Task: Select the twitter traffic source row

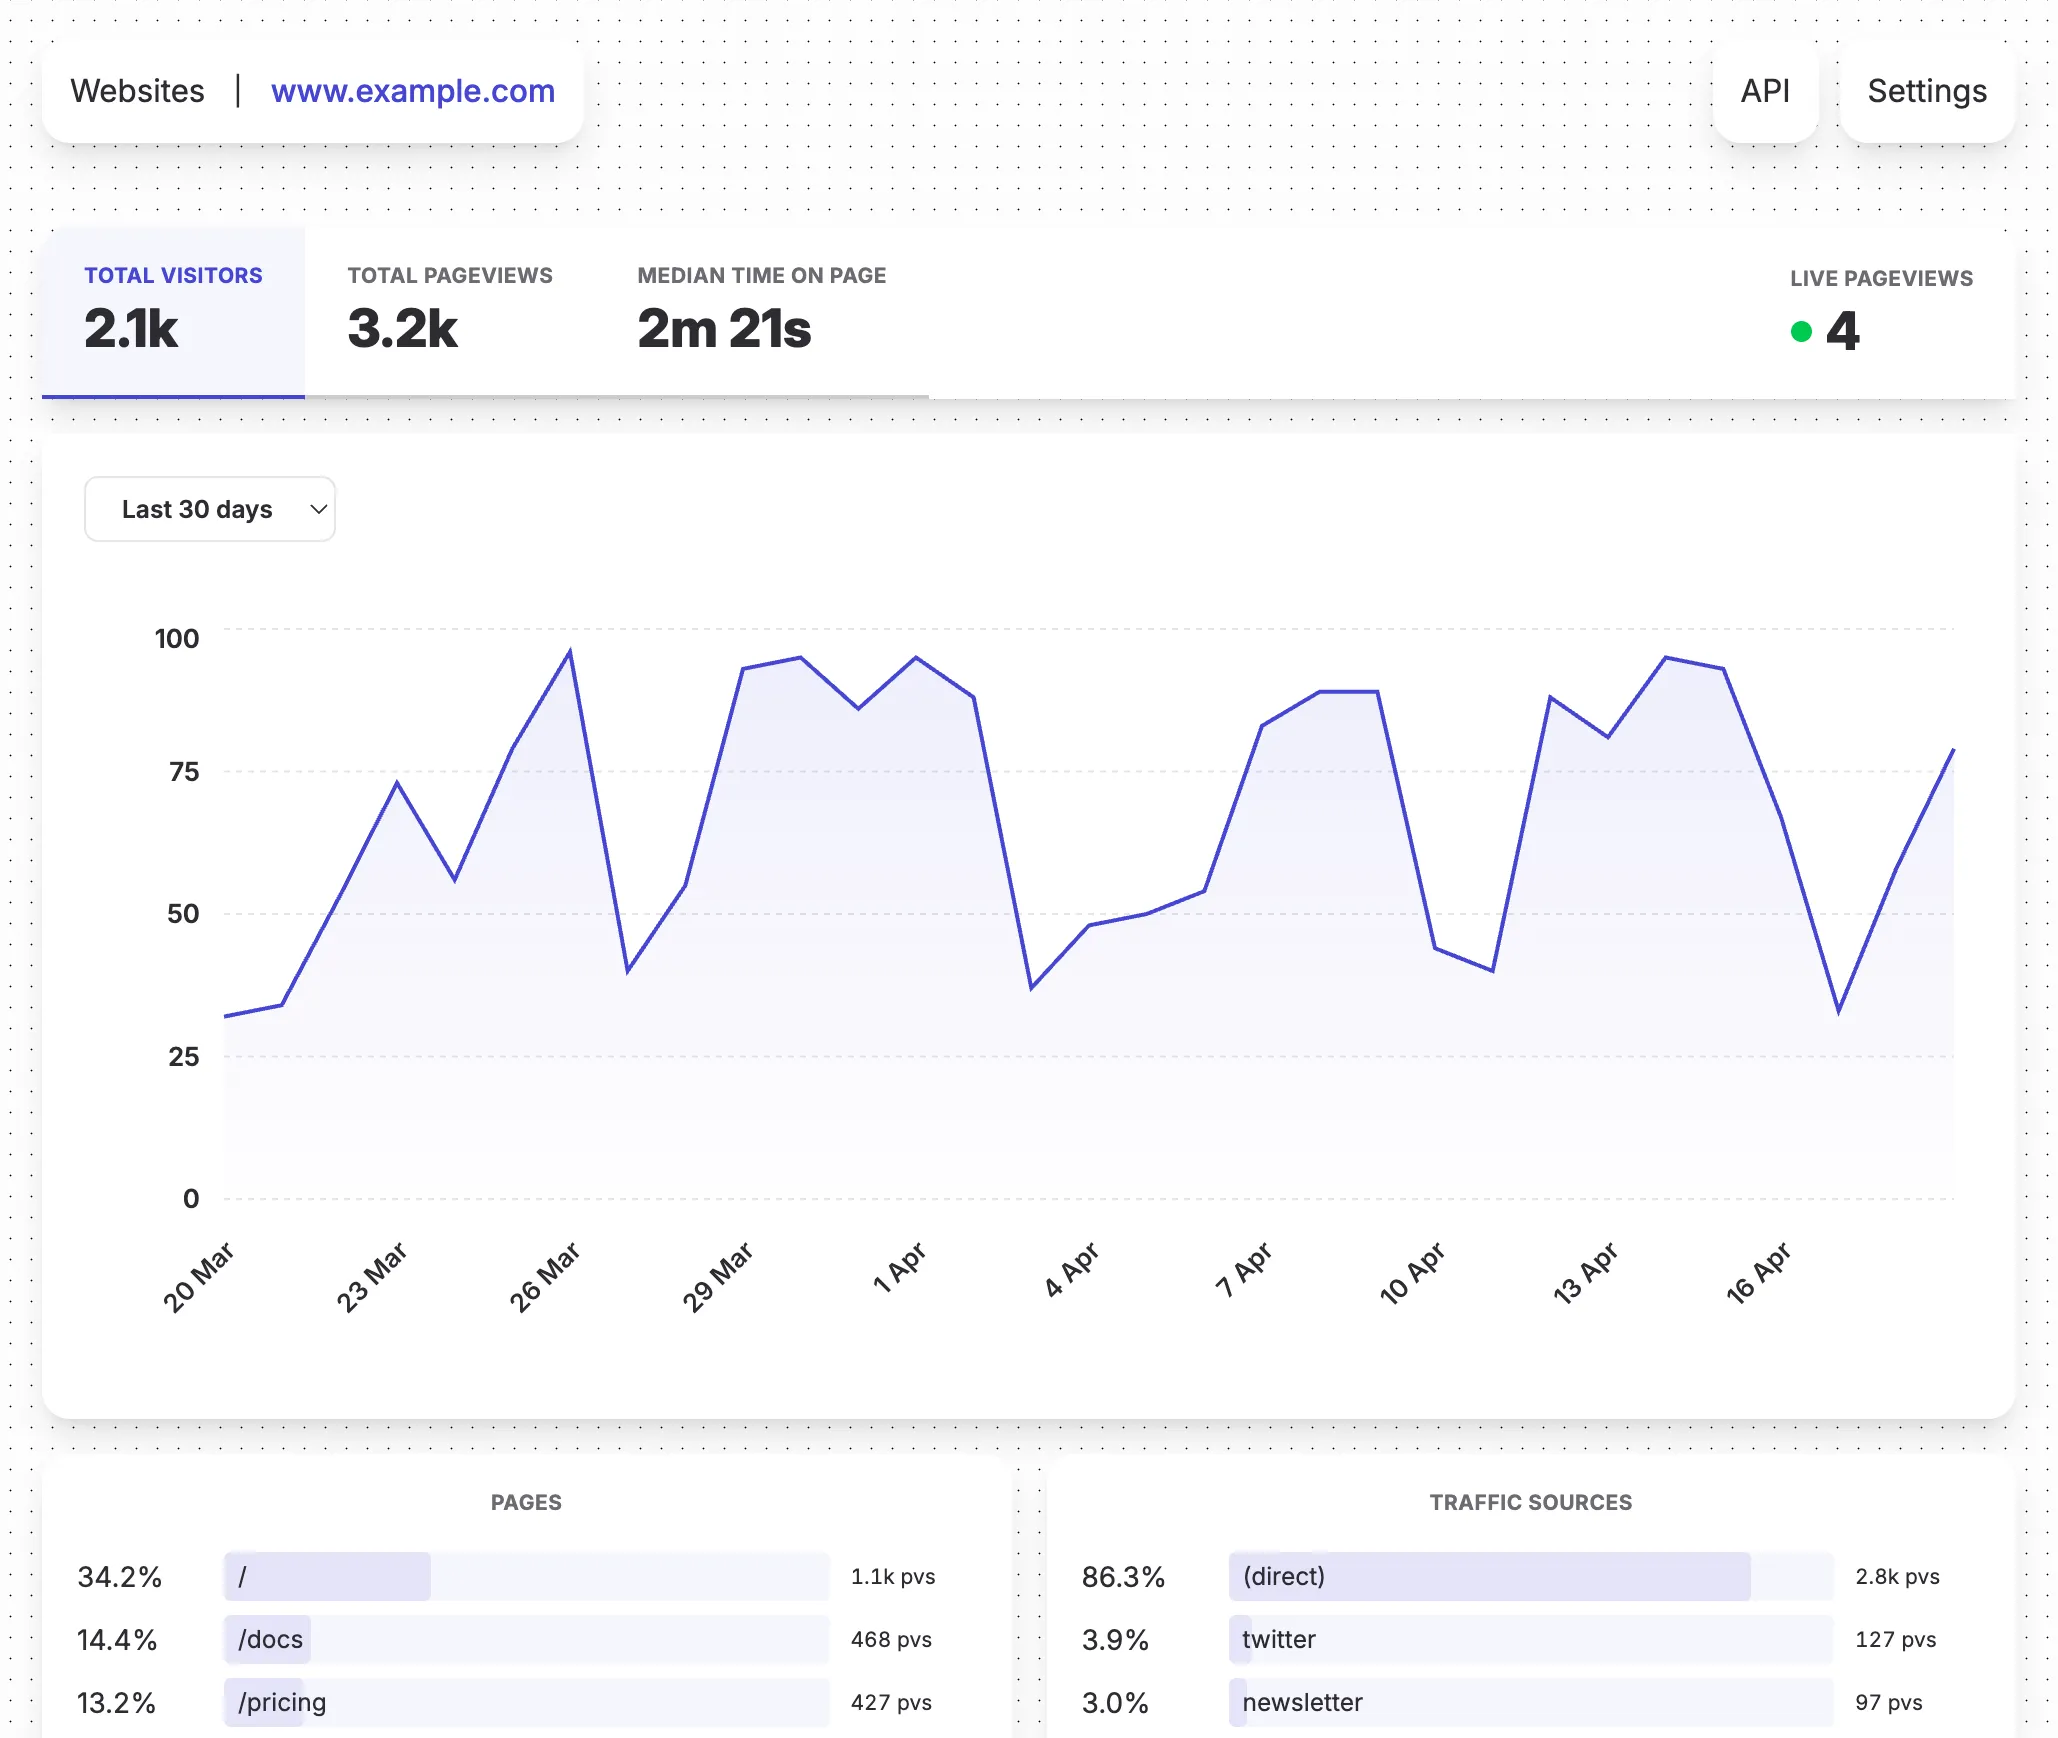Action: coord(1530,1639)
